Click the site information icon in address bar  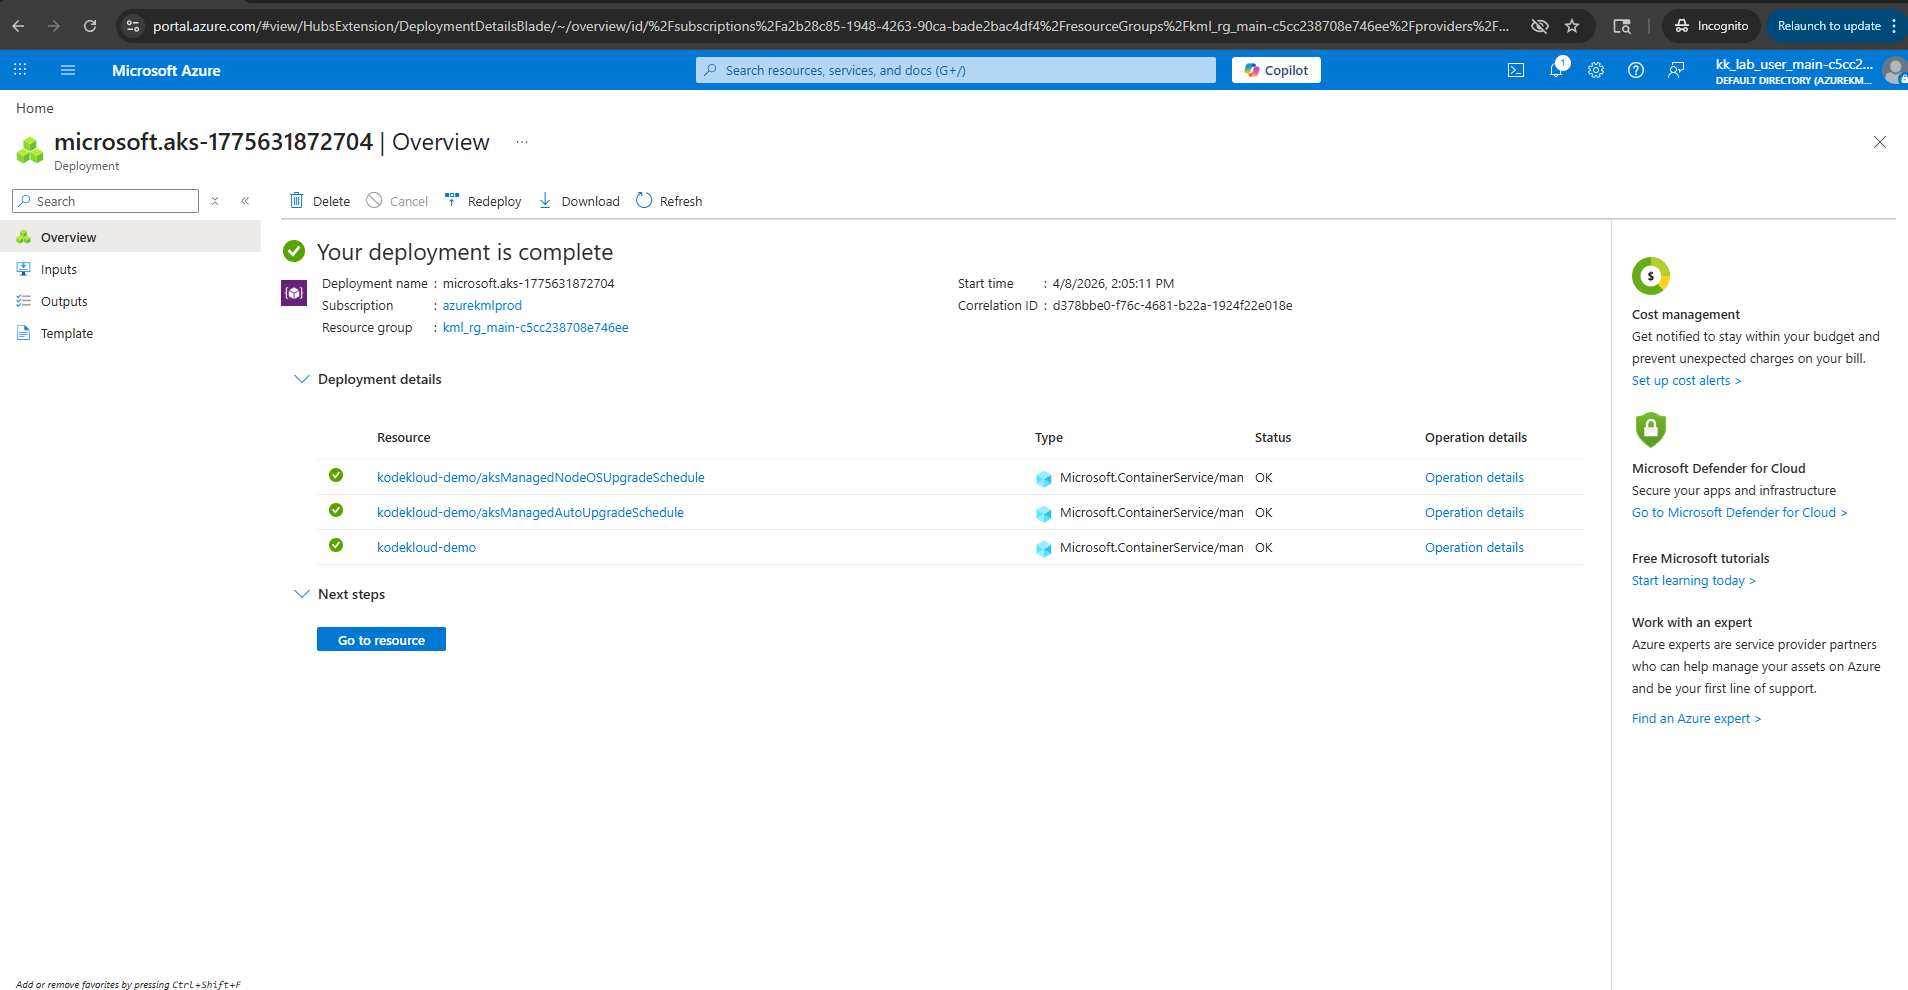click(133, 26)
